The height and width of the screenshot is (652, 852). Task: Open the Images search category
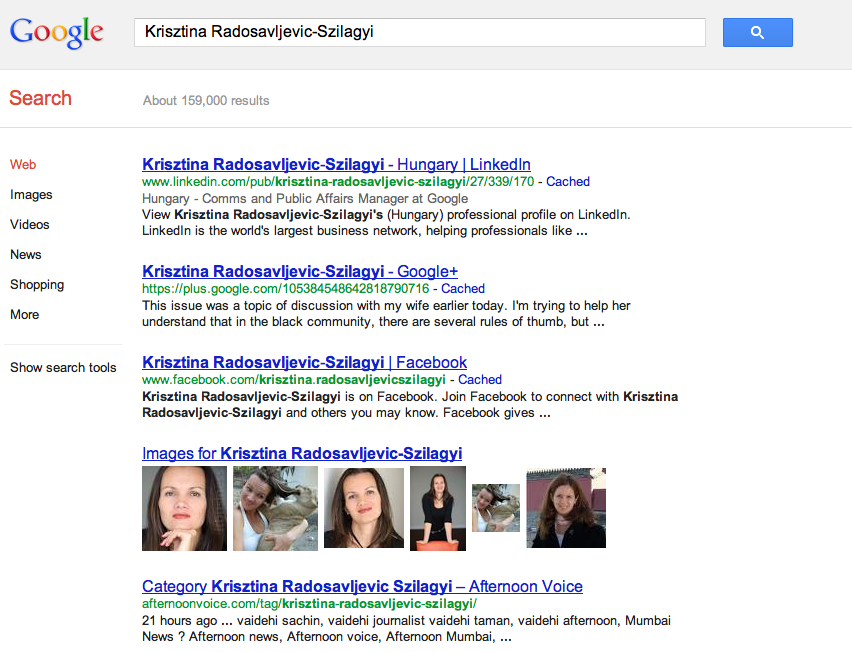(31, 195)
